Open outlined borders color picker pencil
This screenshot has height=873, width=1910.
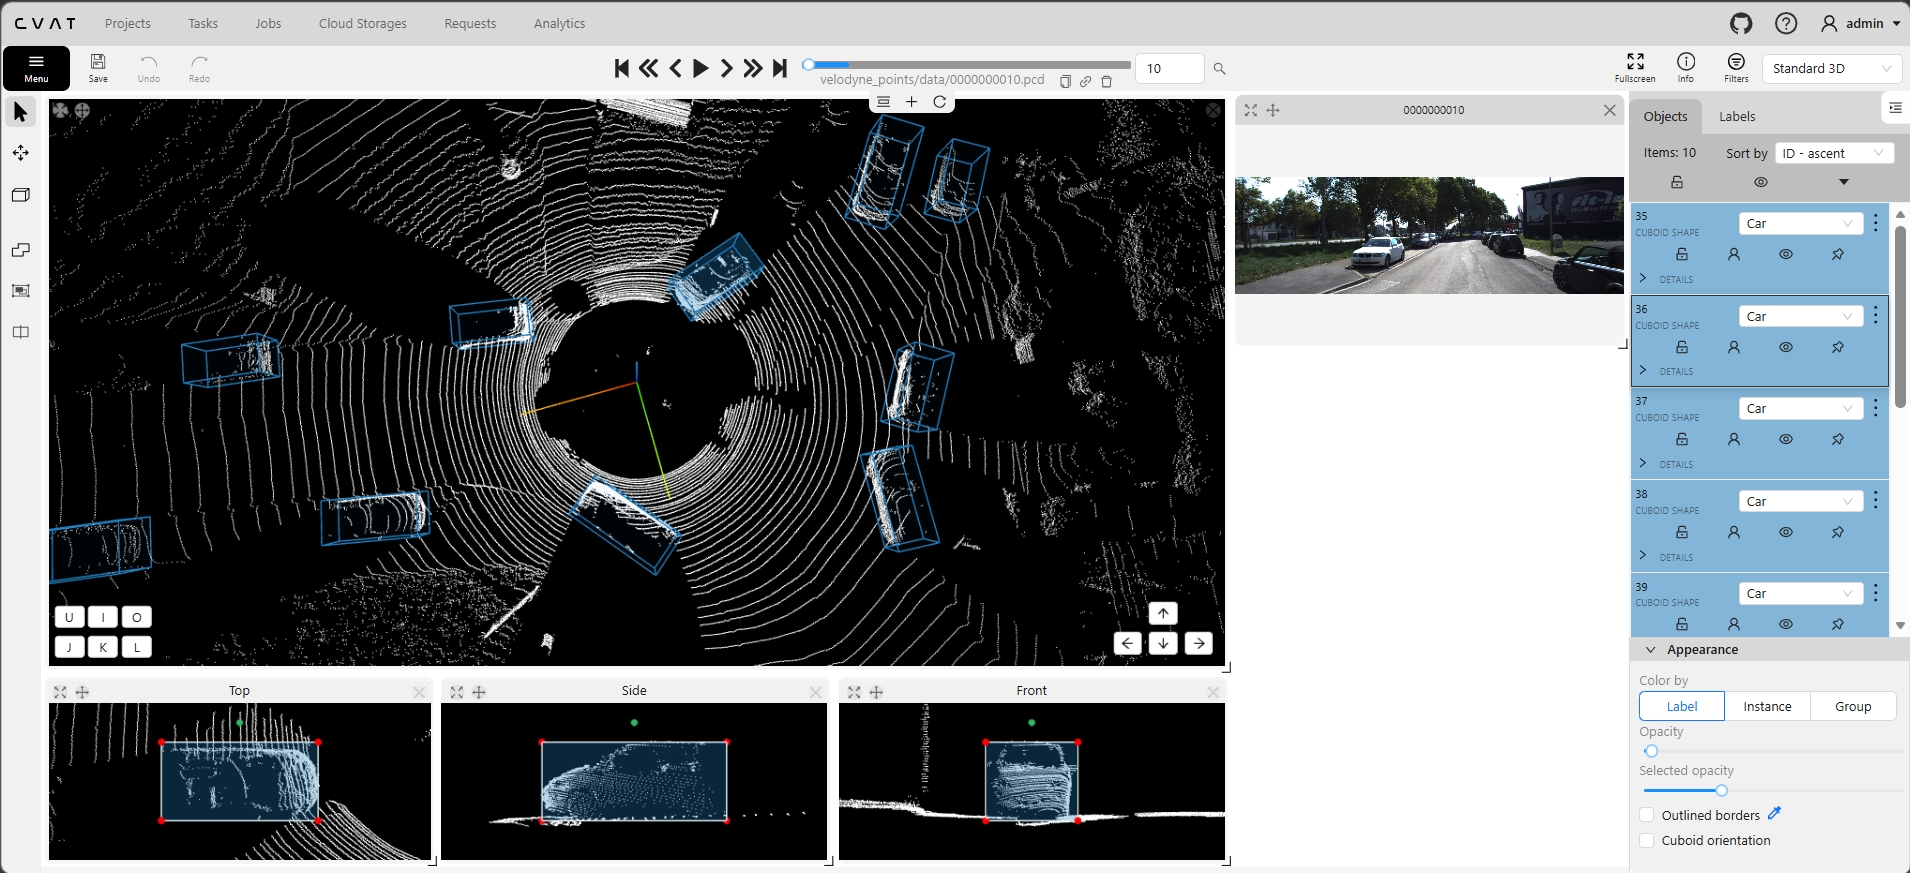click(1775, 814)
